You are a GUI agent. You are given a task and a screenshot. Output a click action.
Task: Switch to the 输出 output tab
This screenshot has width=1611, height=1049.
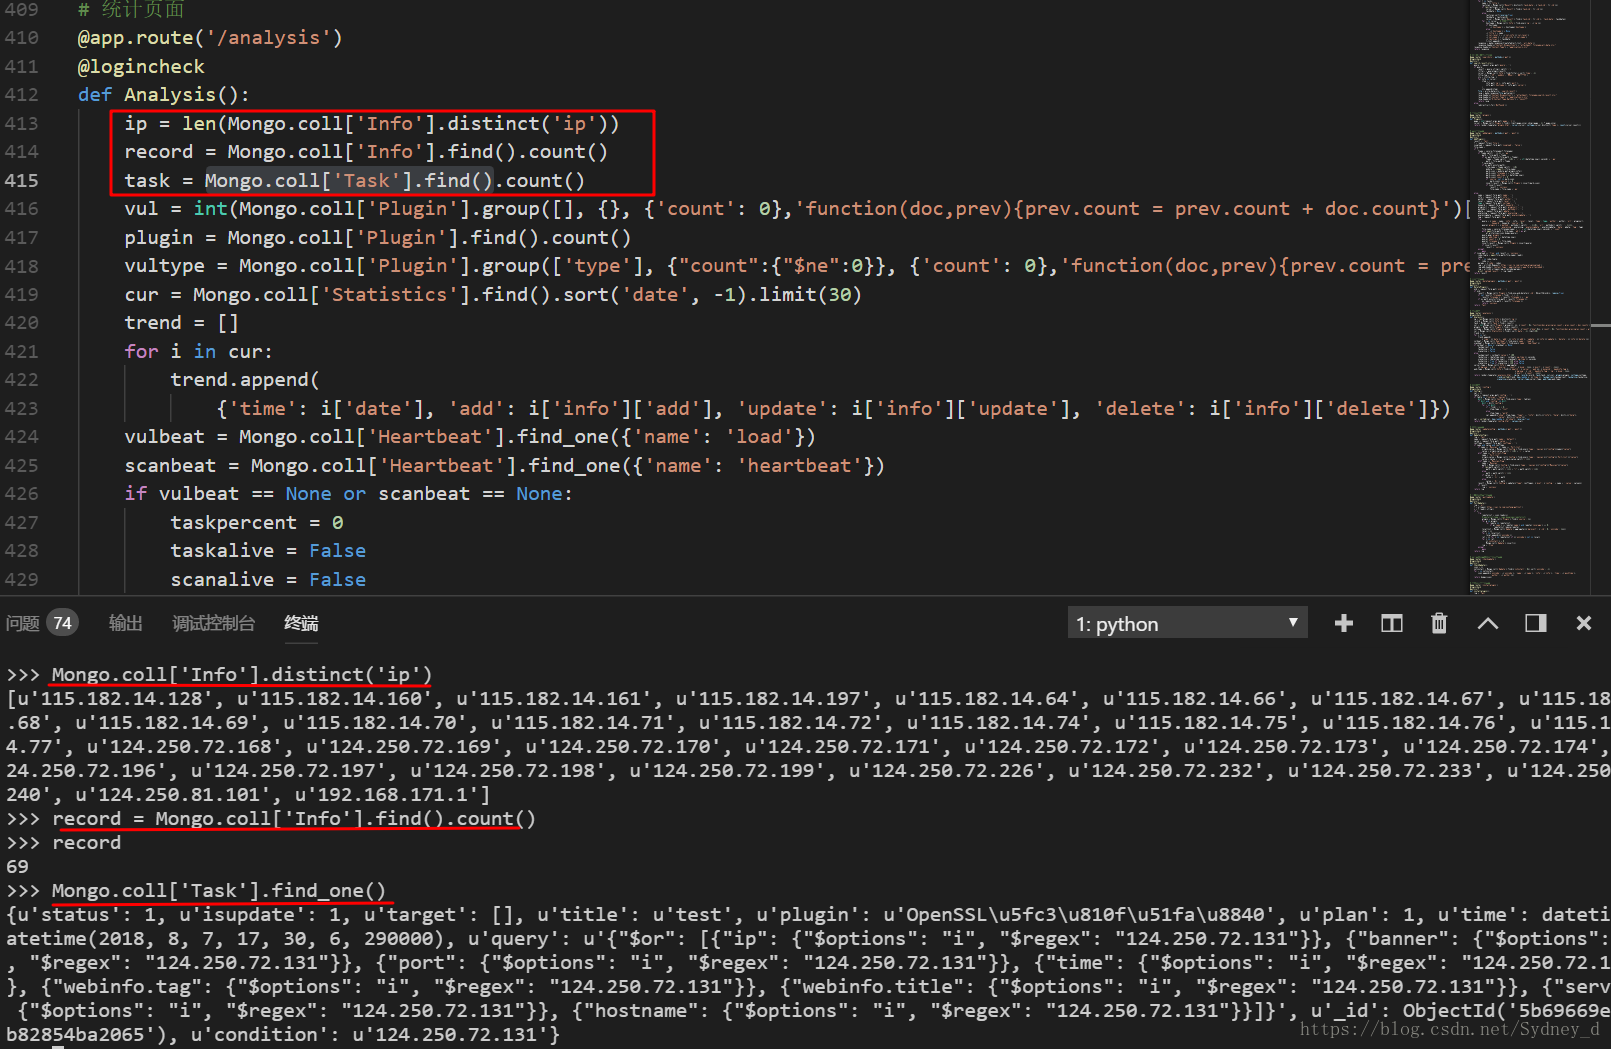125,623
